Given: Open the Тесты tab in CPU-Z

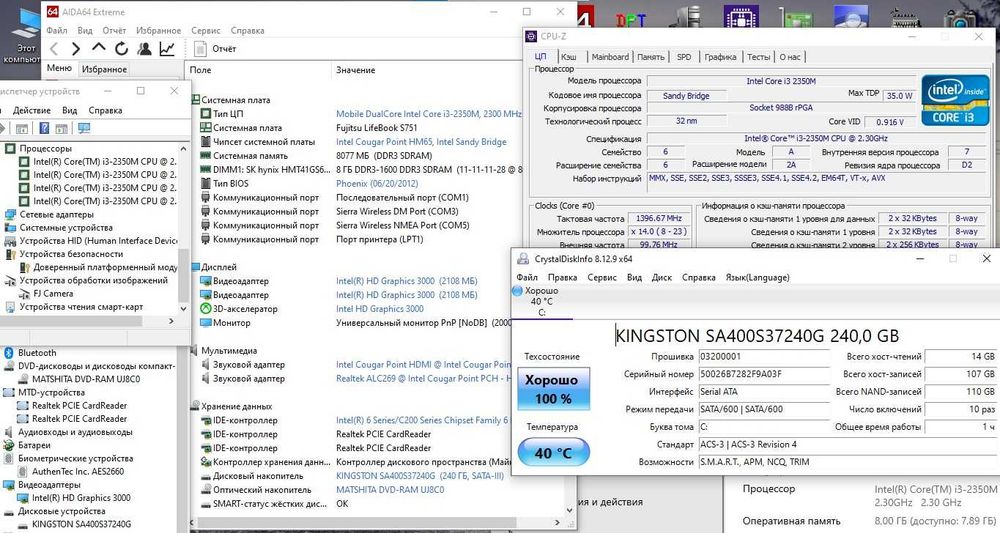Looking at the screenshot, I should click(x=758, y=57).
